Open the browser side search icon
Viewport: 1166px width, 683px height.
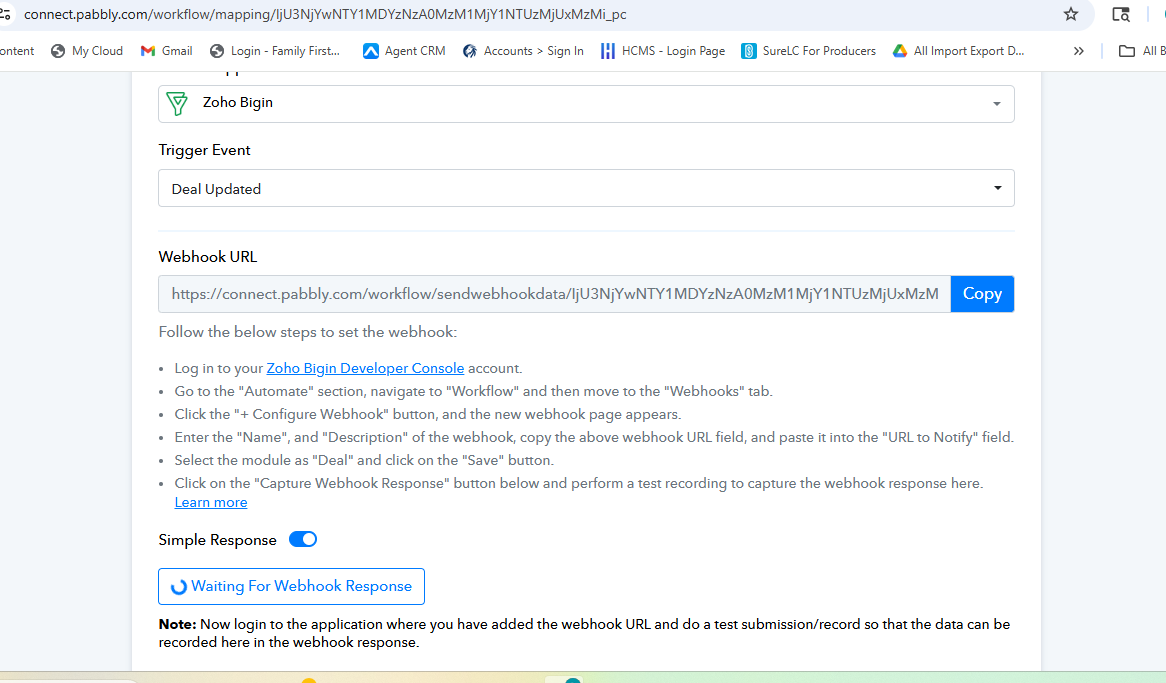point(1121,14)
